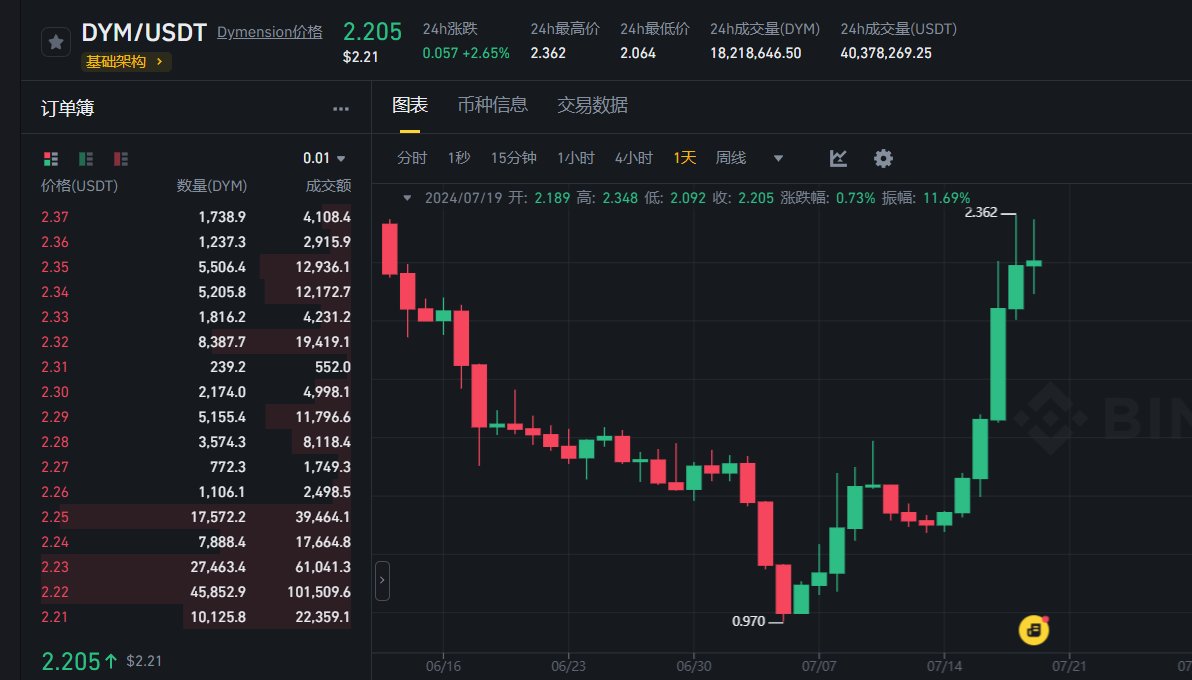Click the 07/14 date on time axis
The width and height of the screenshot is (1192, 680).
coord(944,666)
